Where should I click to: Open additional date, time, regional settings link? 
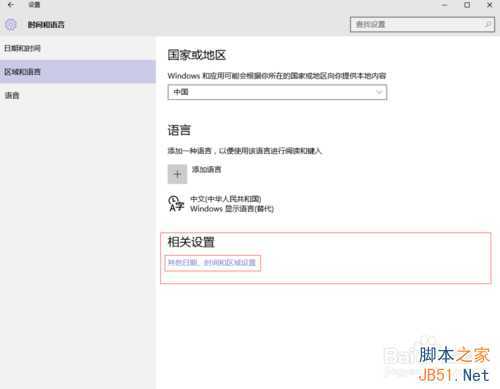coord(212,262)
